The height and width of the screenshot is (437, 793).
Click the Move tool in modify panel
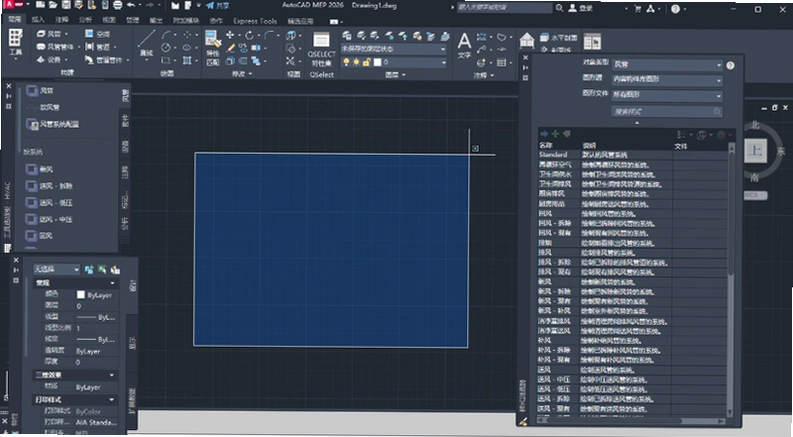coord(230,35)
